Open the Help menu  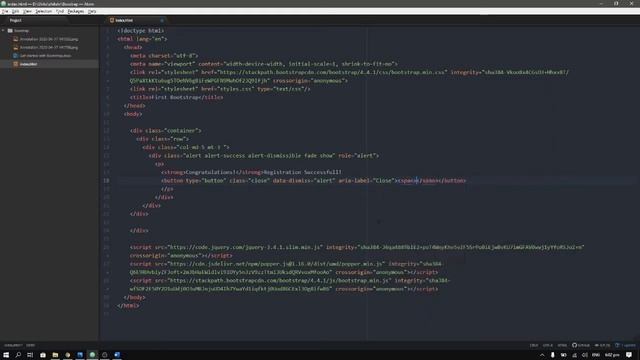tap(92, 11)
